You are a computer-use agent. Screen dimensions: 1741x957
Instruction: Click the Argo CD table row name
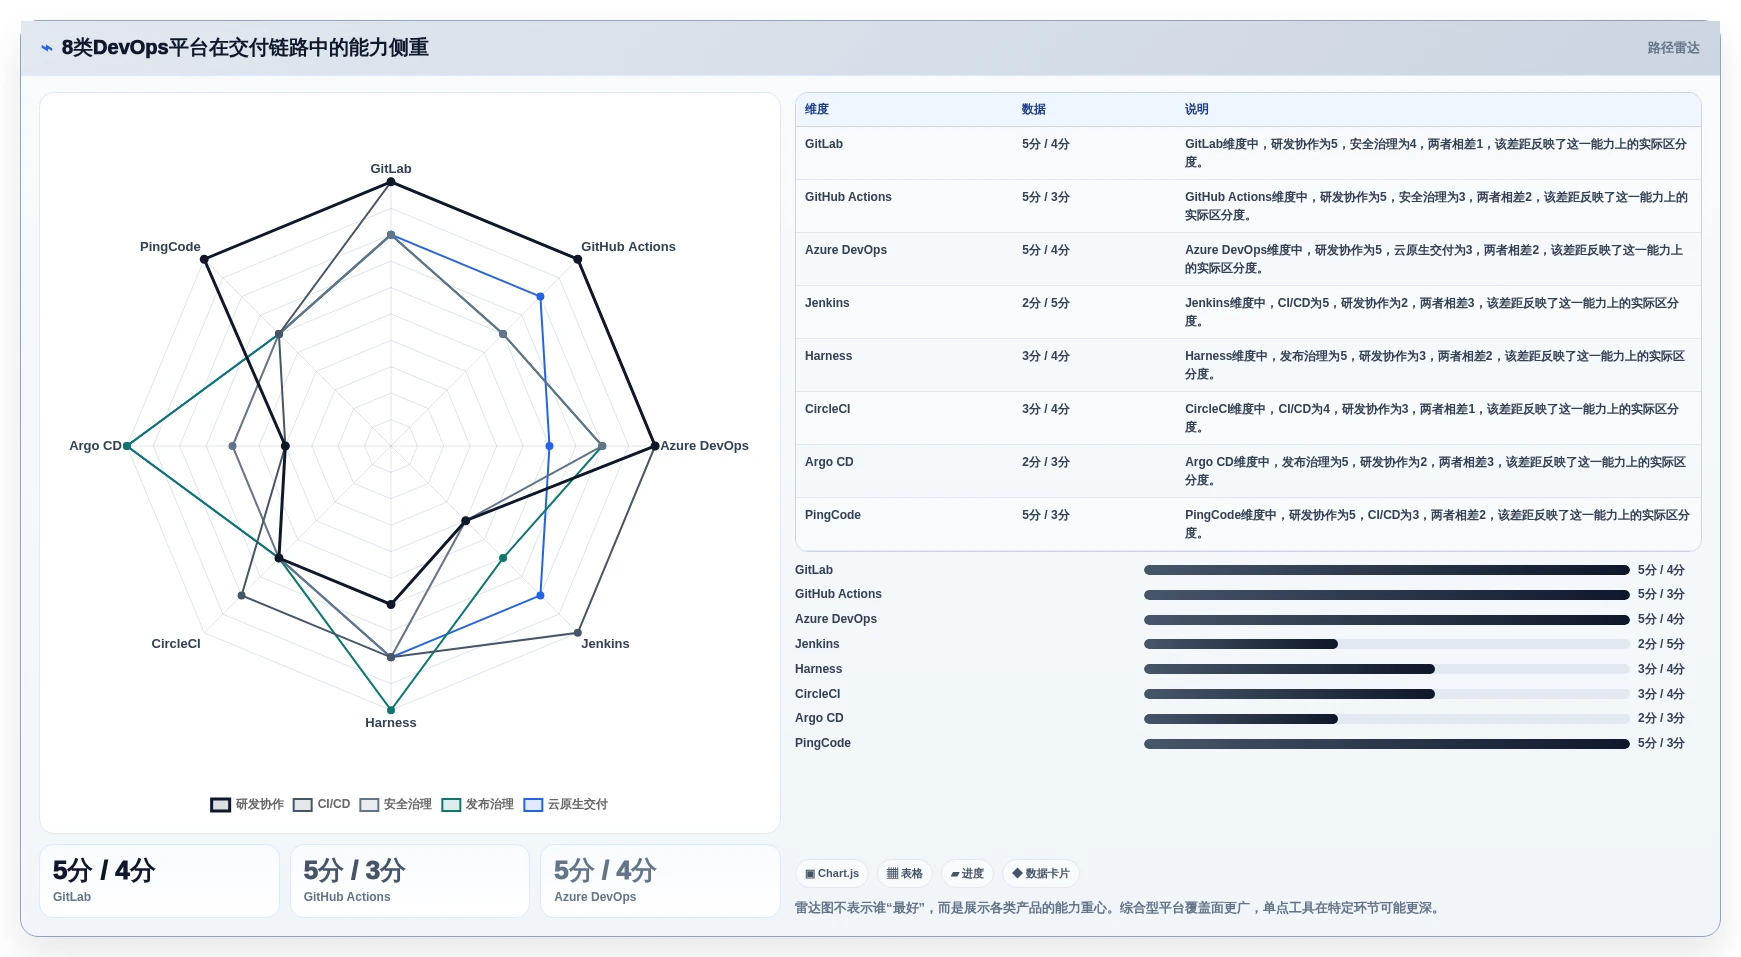tap(829, 462)
